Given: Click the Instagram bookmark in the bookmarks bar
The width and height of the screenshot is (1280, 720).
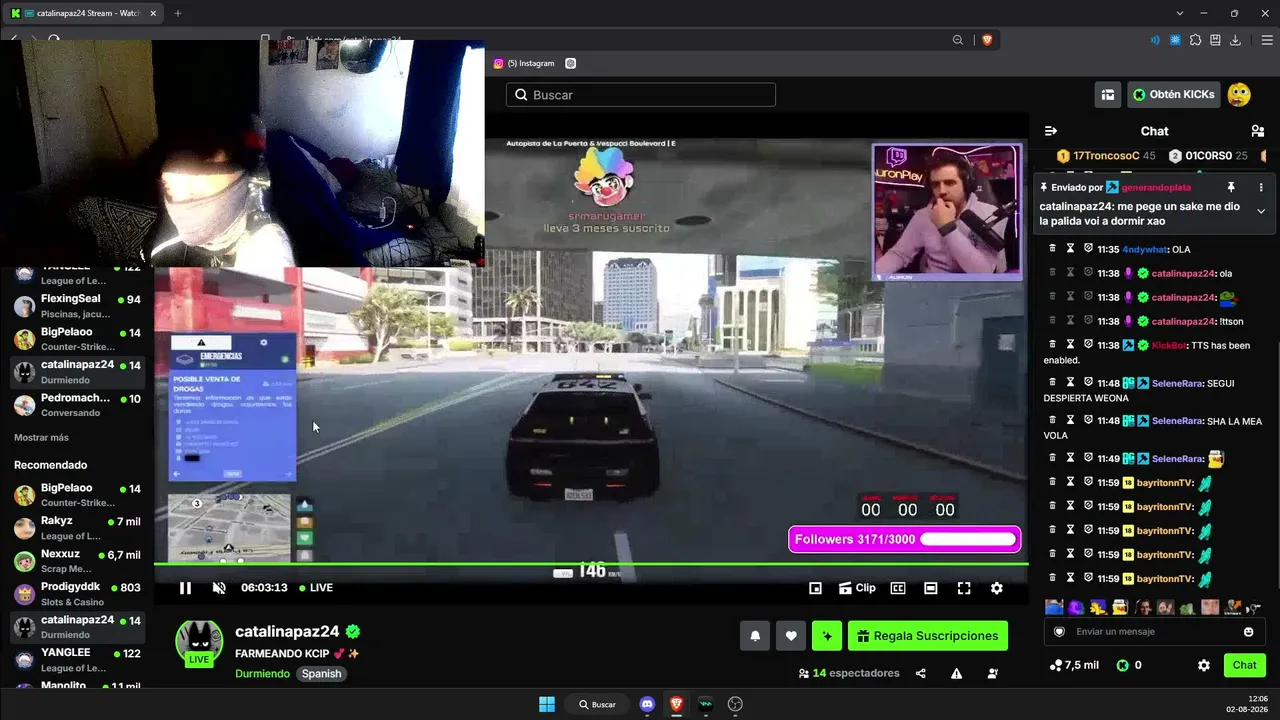Looking at the screenshot, I should (x=524, y=63).
